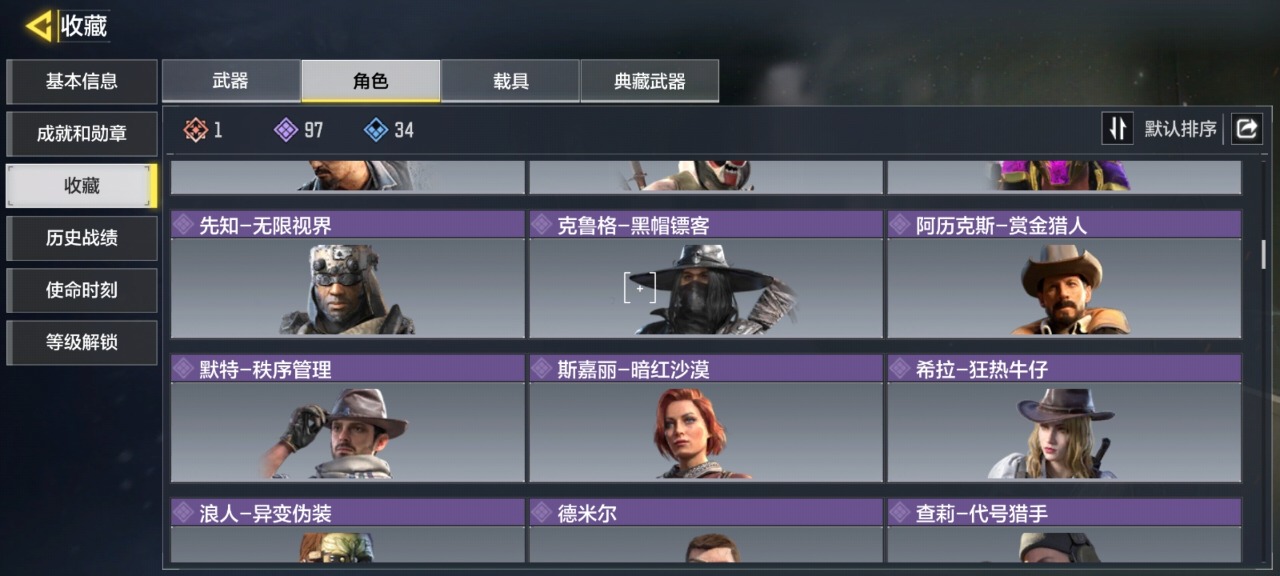Screen dimensions: 1280x576
Task: Click the blue rare rarity icon
Action: (376, 130)
